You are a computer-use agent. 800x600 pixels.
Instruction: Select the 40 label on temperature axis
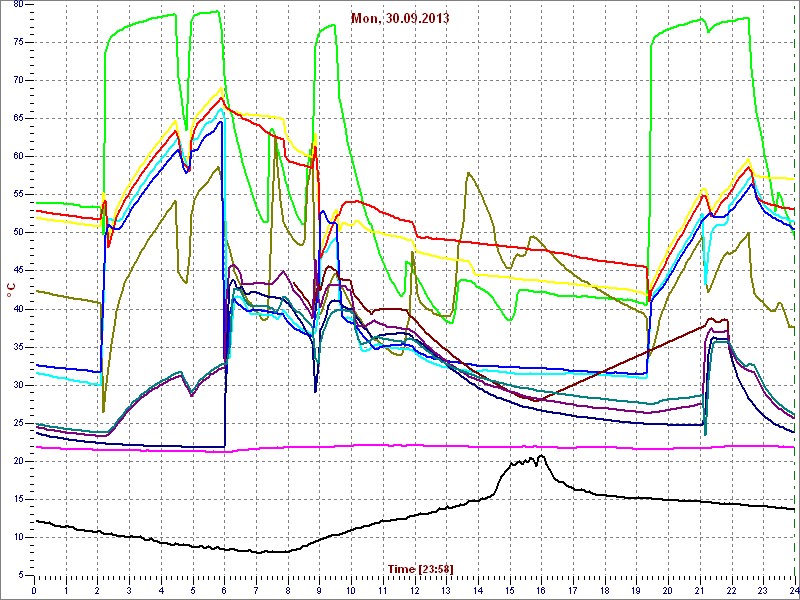(x=17, y=309)
